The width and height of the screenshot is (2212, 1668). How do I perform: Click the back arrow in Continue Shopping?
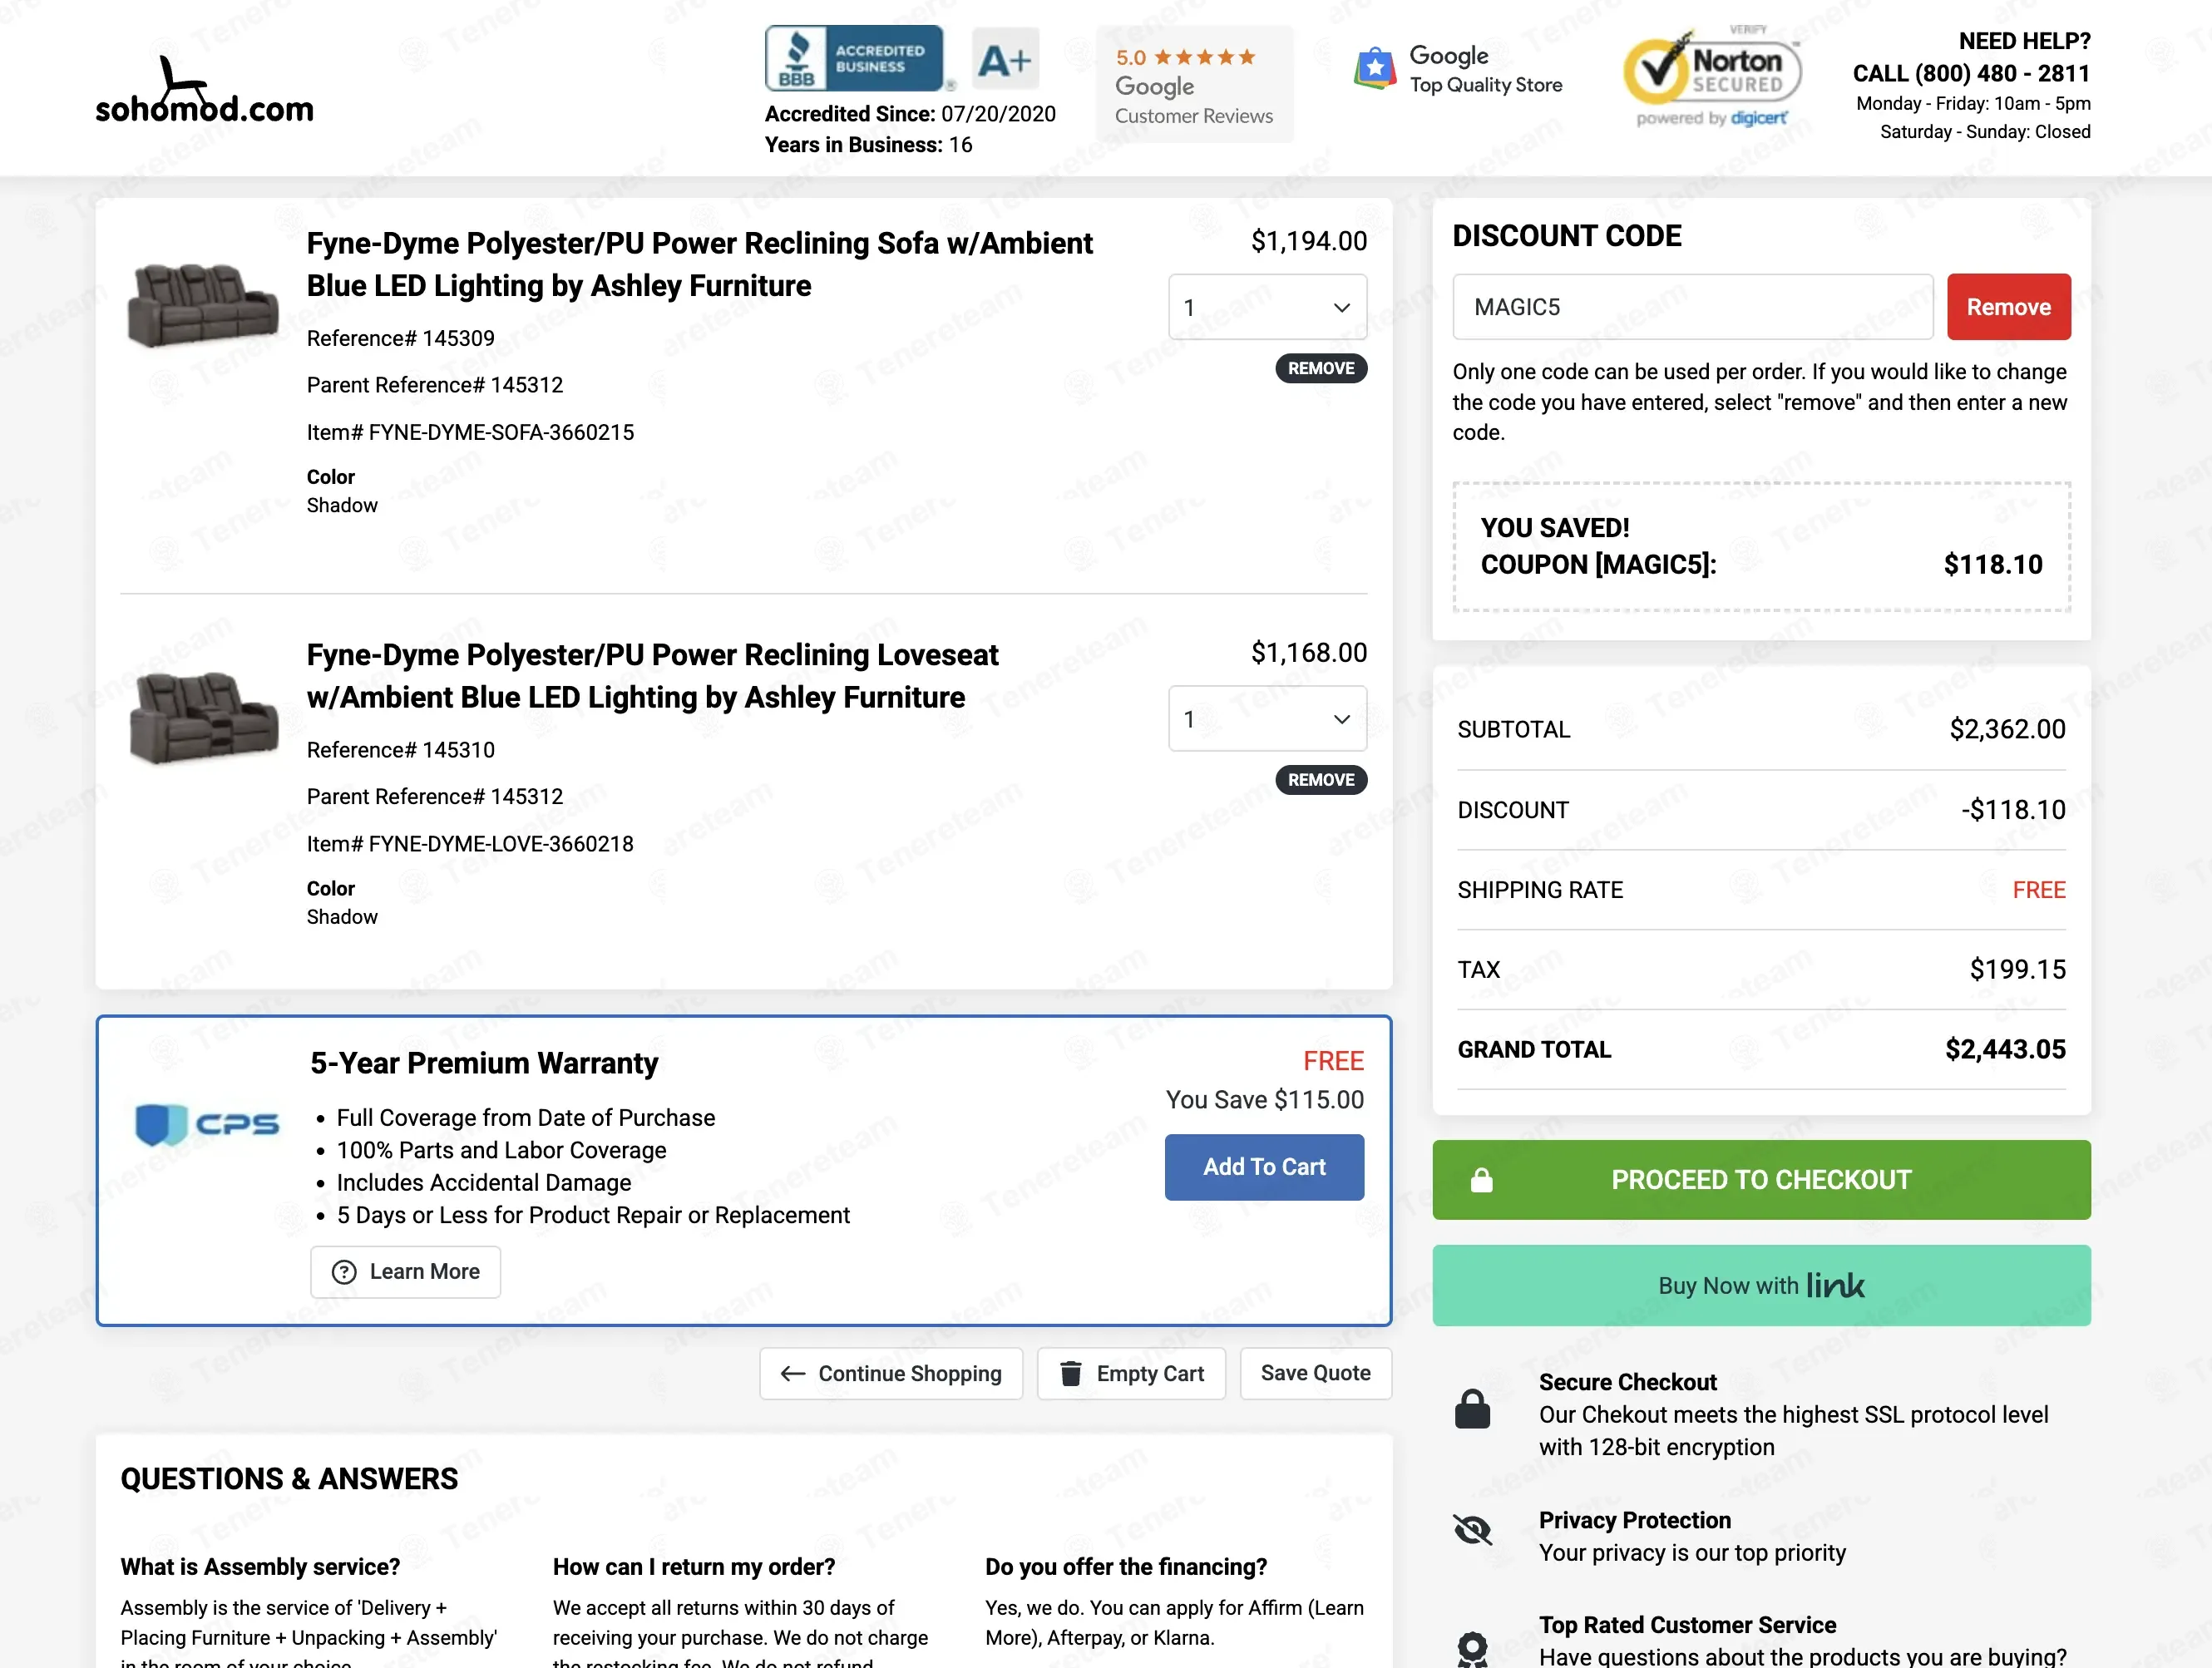[x=793, y=1374]
